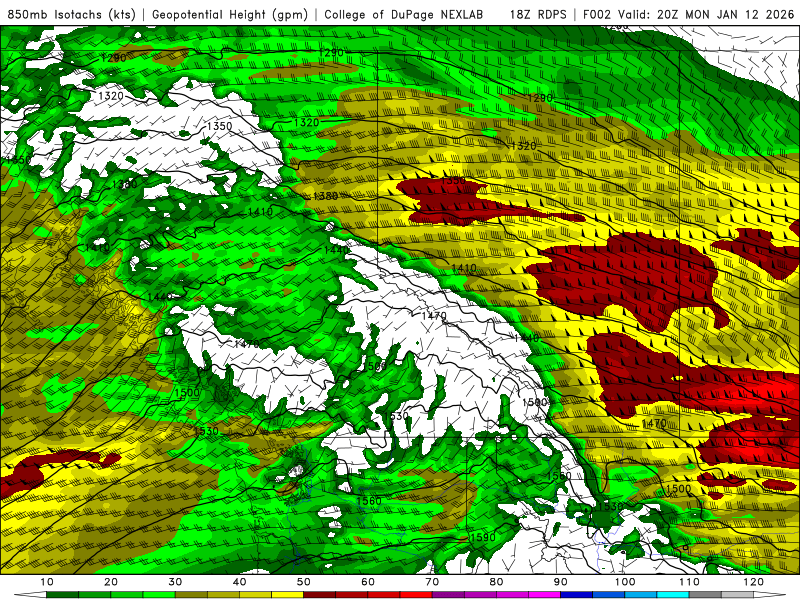This screenshot has width=800, height=600.
Task: Pick the bright magenta swatch just before 90
Action: tap(544, 595)
